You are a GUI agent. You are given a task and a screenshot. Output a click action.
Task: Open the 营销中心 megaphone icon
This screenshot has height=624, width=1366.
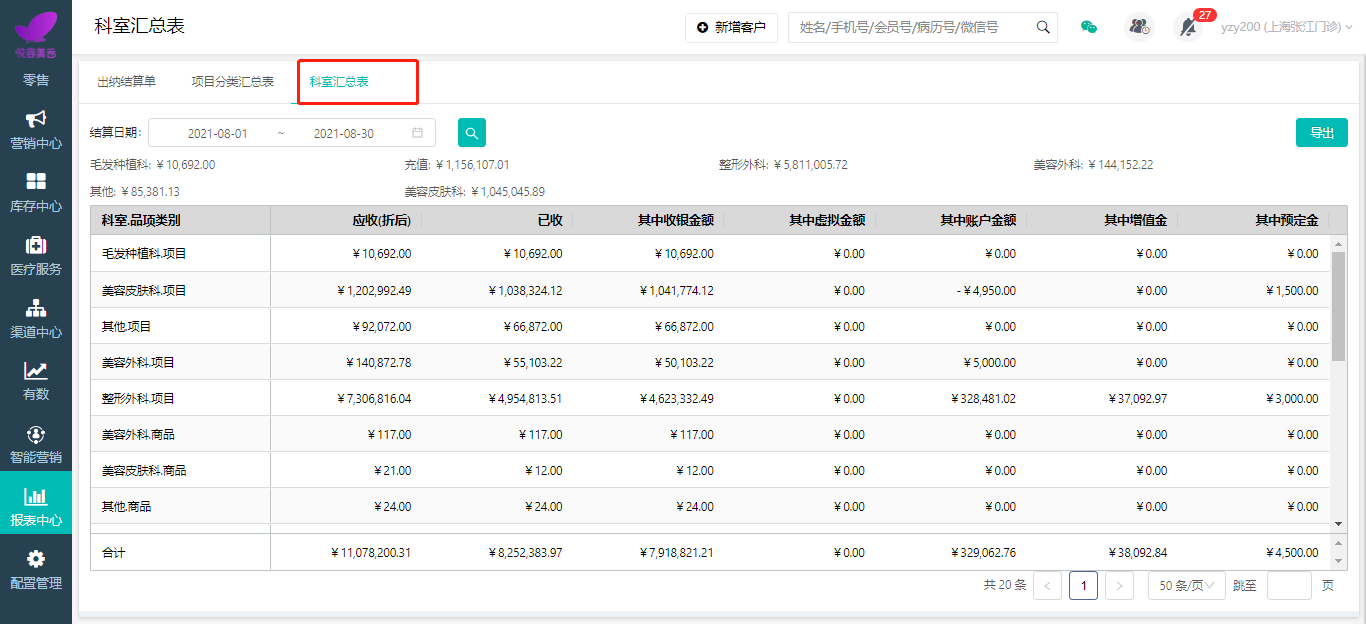coord(36,119)
